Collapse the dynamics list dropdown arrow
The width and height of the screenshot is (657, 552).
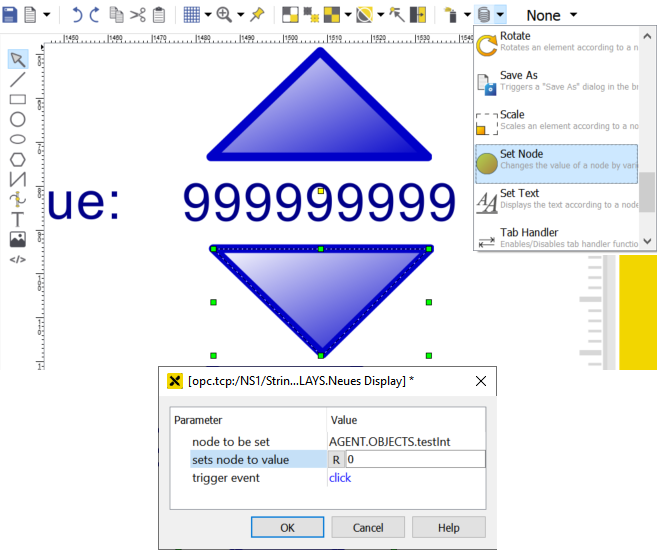point(500,15)
